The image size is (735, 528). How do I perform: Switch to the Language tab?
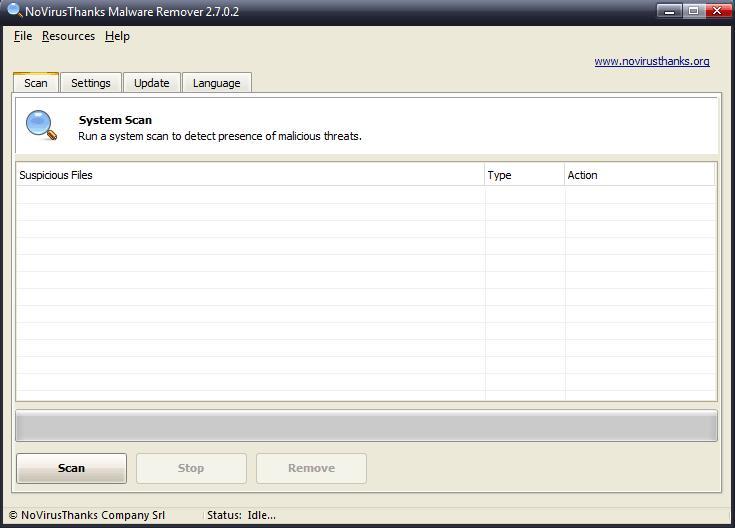[x=217, y=83]
